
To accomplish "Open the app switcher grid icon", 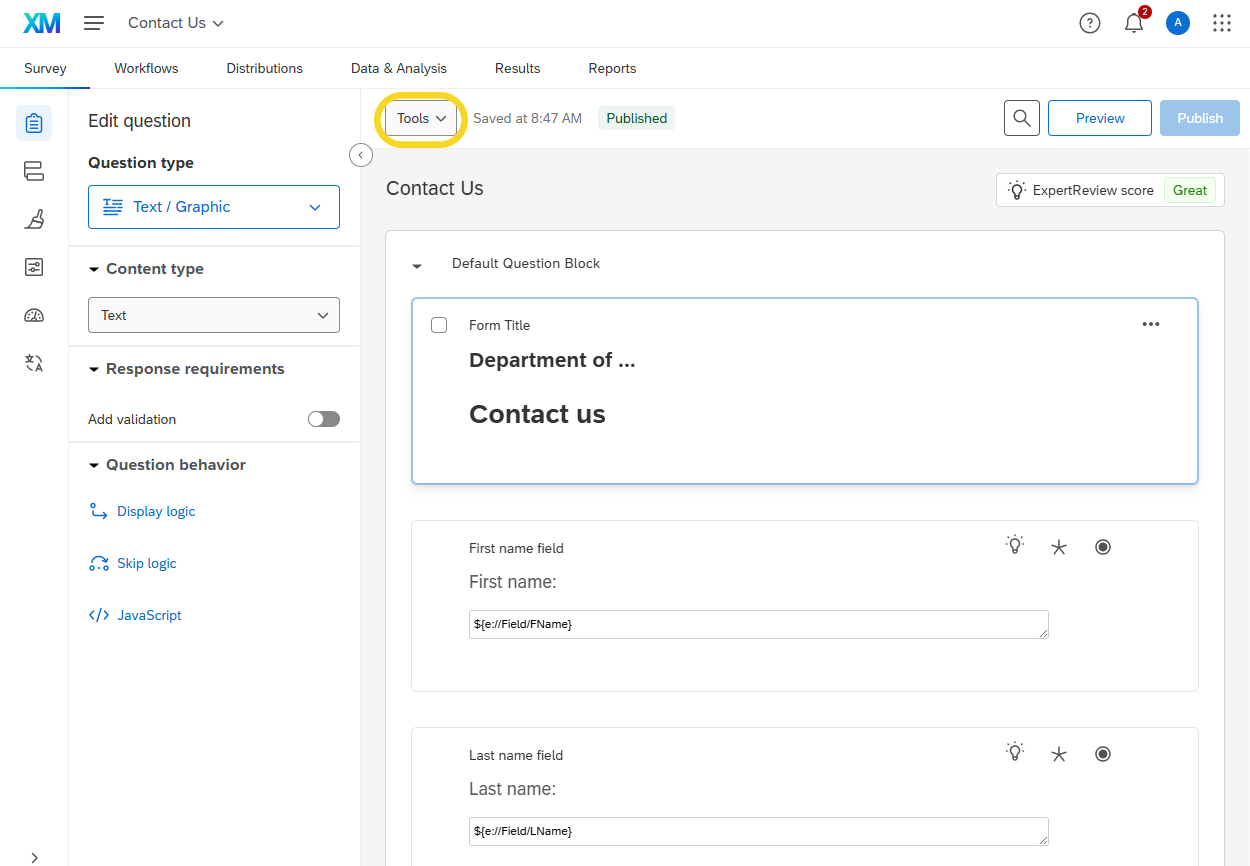I will pos(1221,23).
